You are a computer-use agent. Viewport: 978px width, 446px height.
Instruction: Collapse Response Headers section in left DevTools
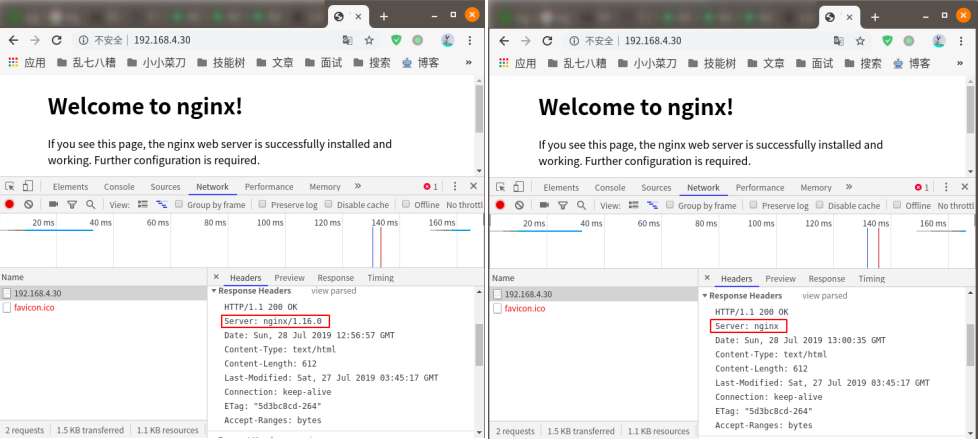214,291
